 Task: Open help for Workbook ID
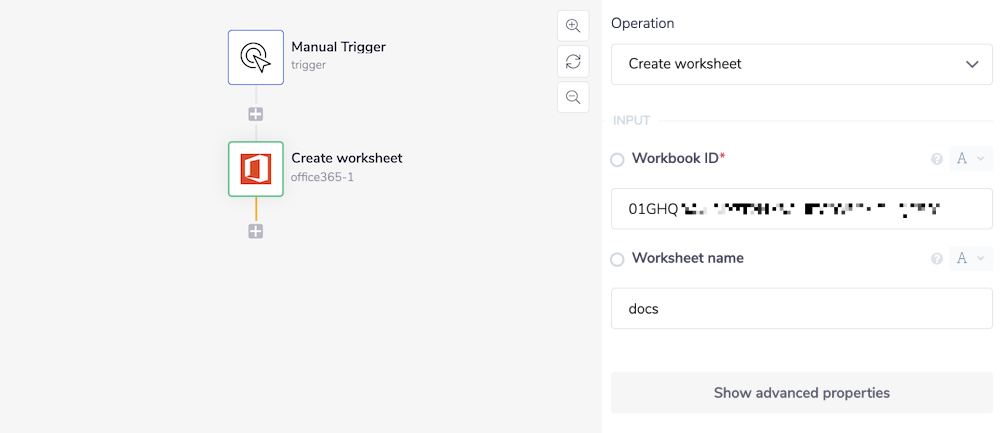(937, 159)
